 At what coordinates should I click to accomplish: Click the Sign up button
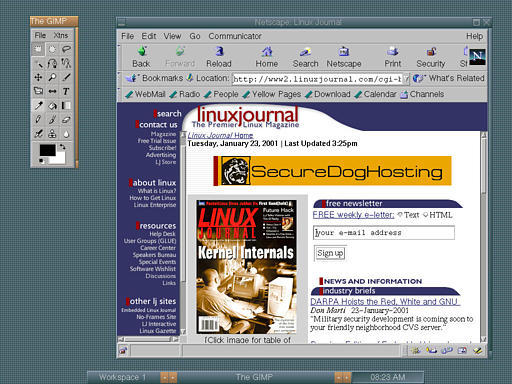click(330, 253)
